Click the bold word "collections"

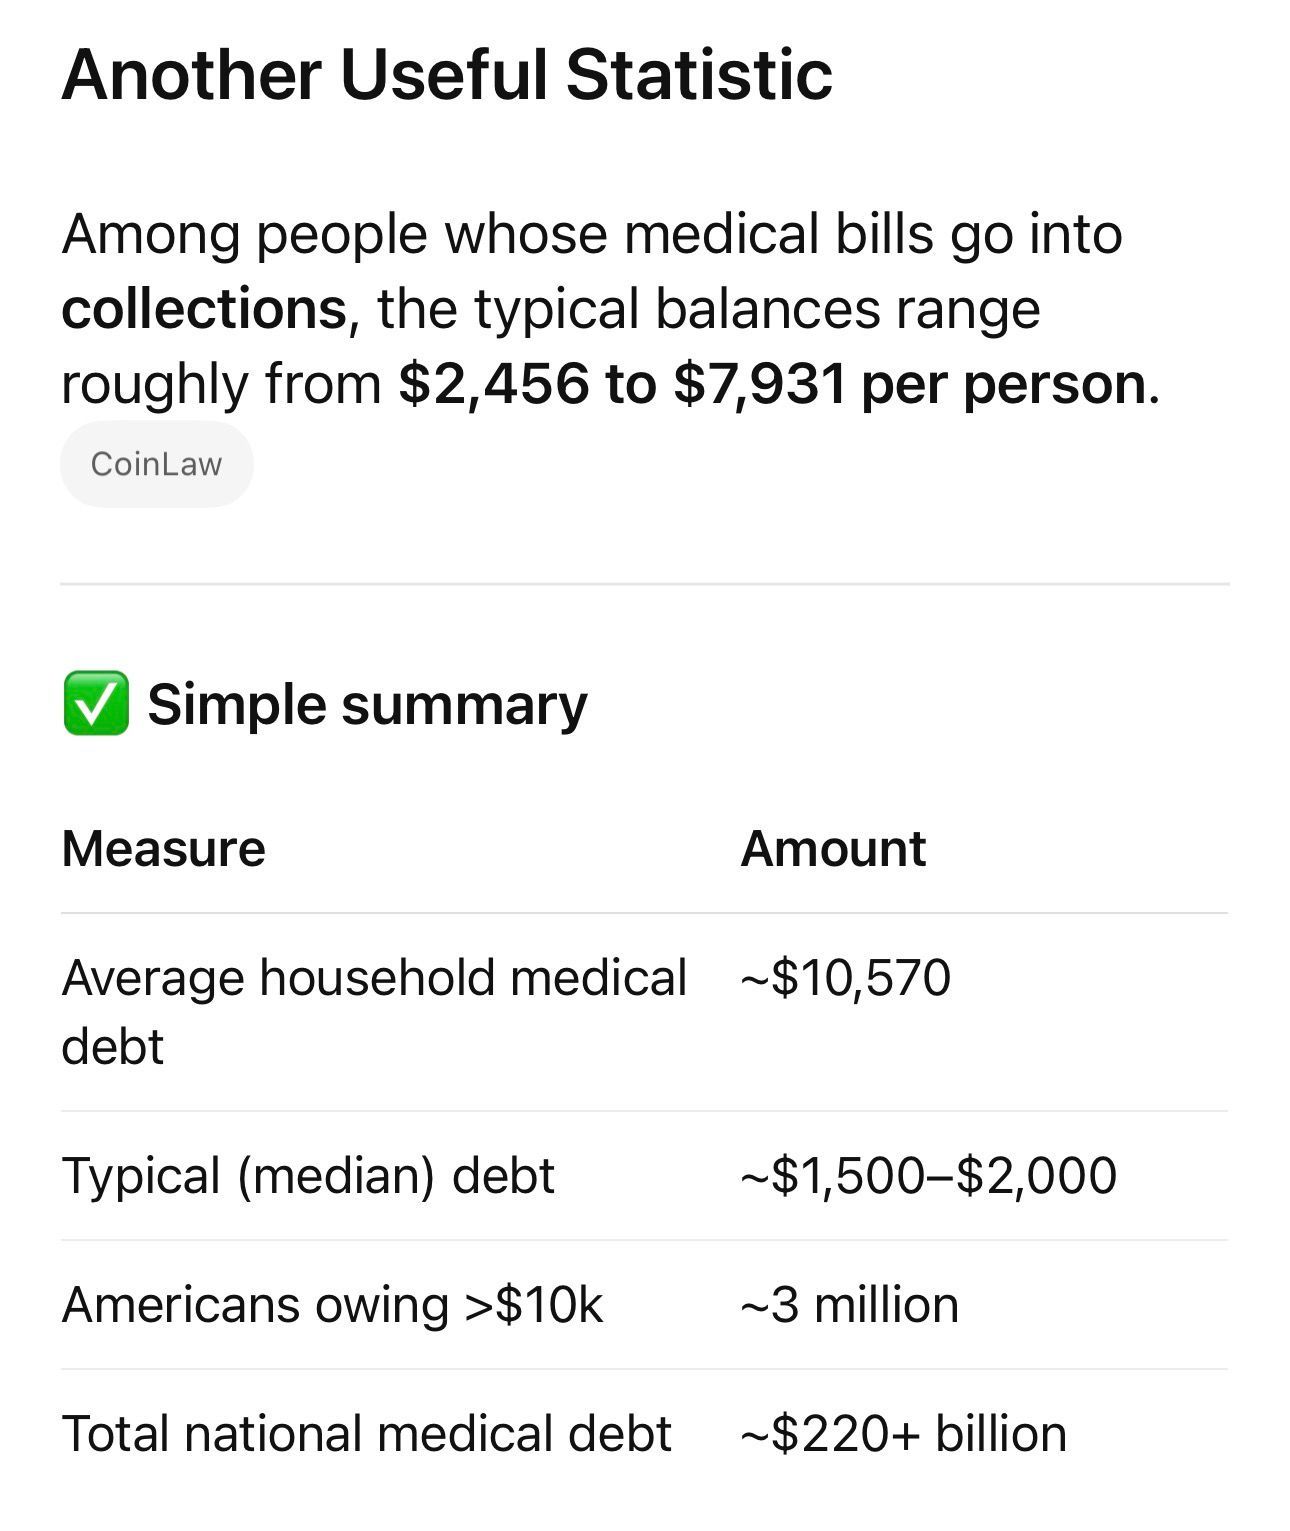coord(204,308)
